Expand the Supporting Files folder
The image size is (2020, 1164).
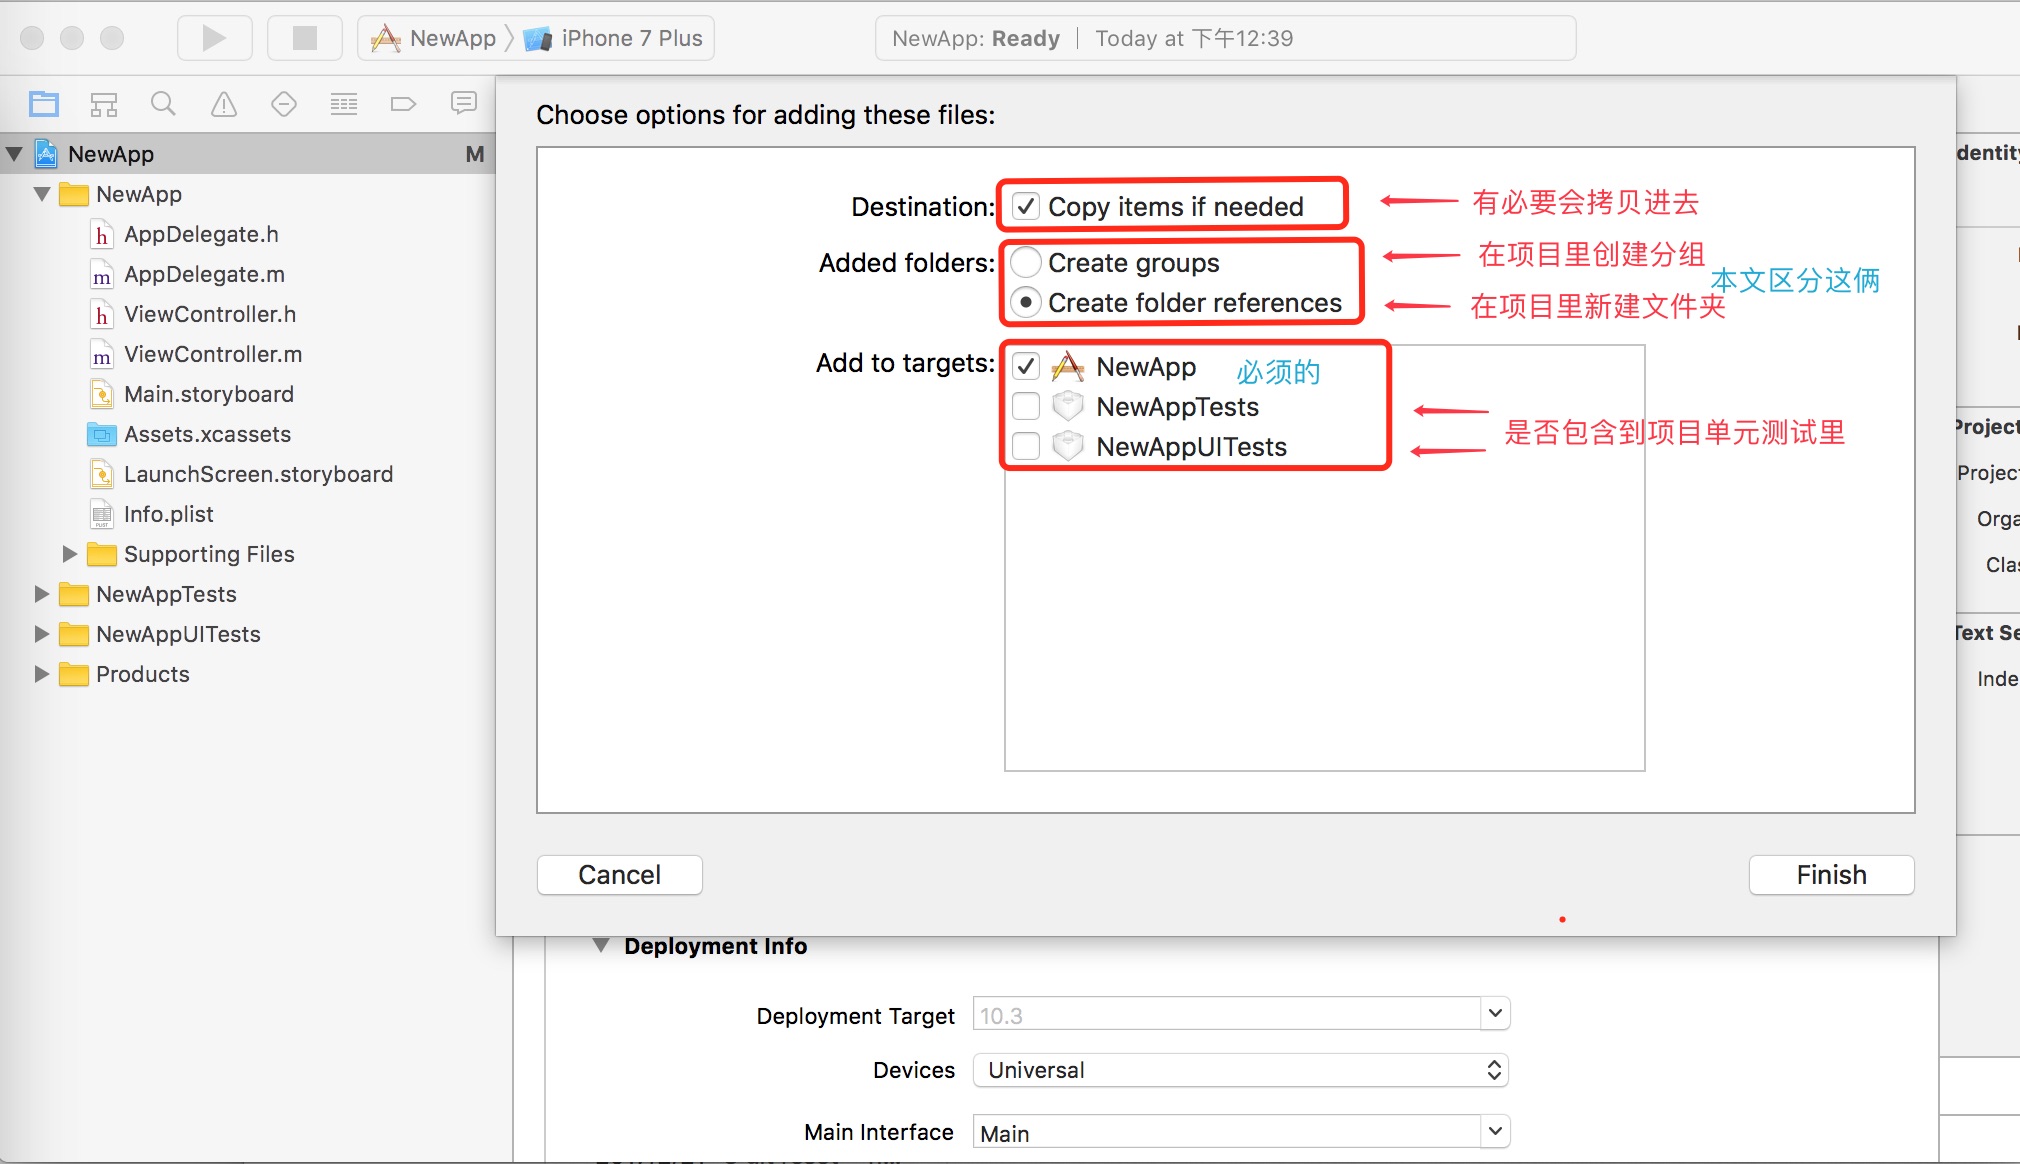[x=69, y=554]
